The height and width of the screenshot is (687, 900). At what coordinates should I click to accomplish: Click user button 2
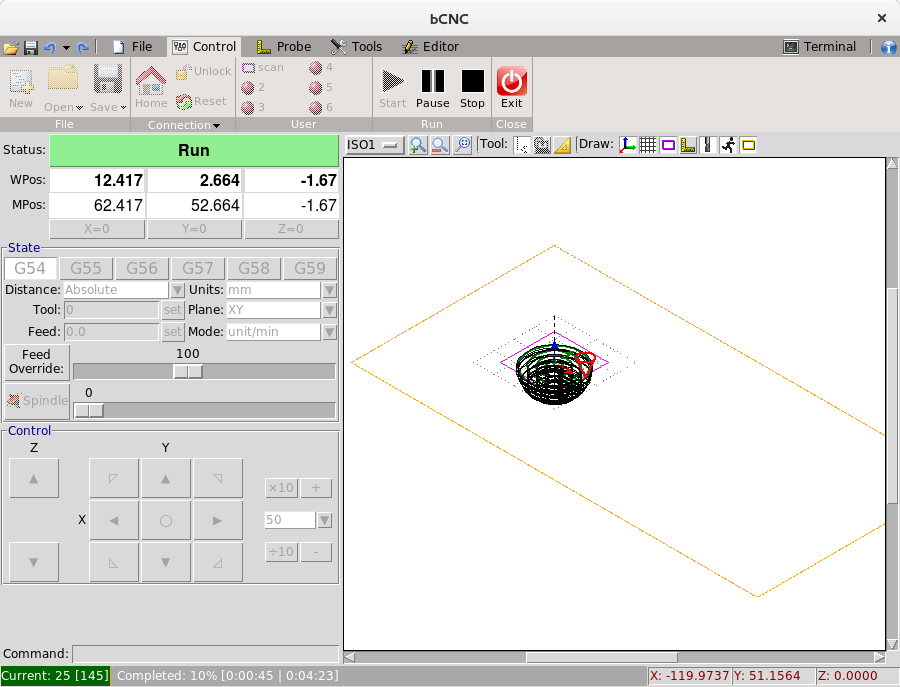click(x=253, y=87)
